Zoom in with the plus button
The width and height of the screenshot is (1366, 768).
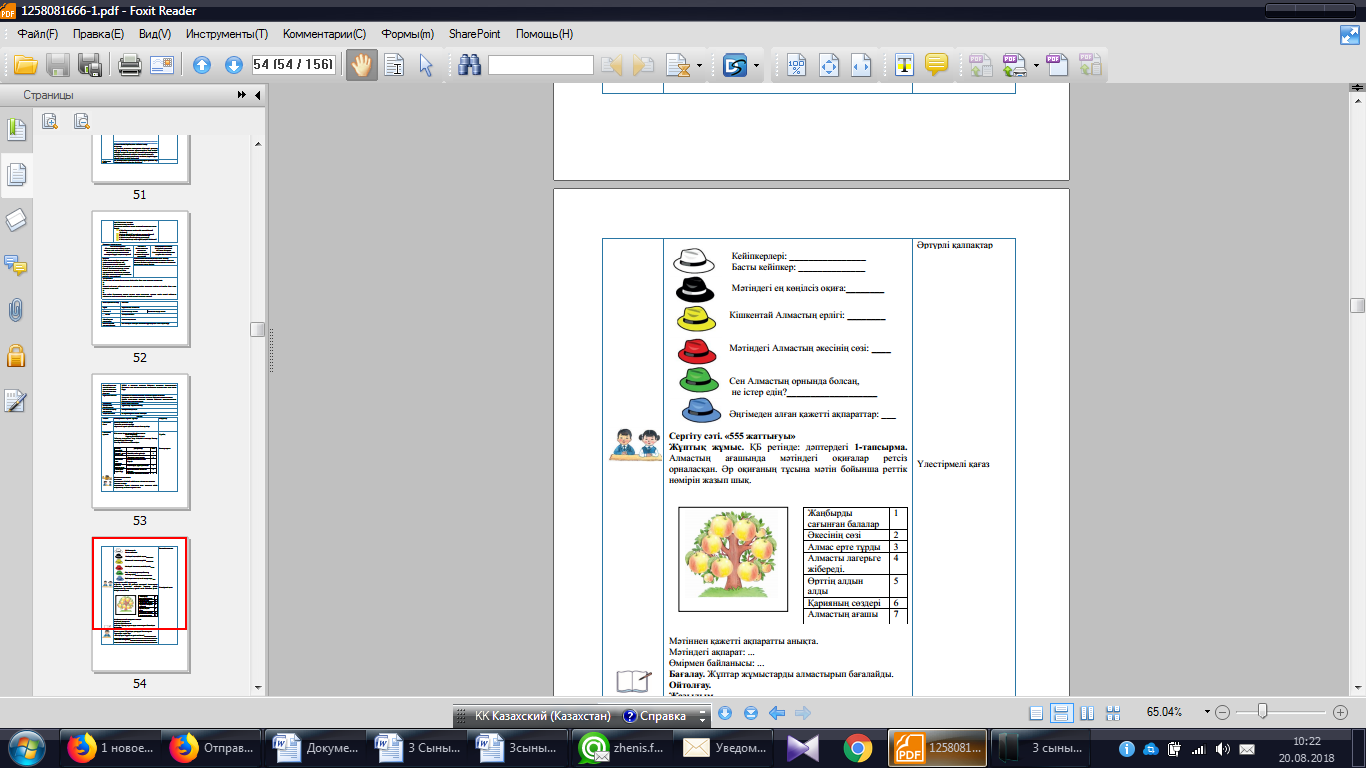click(x=1341, y=713)
